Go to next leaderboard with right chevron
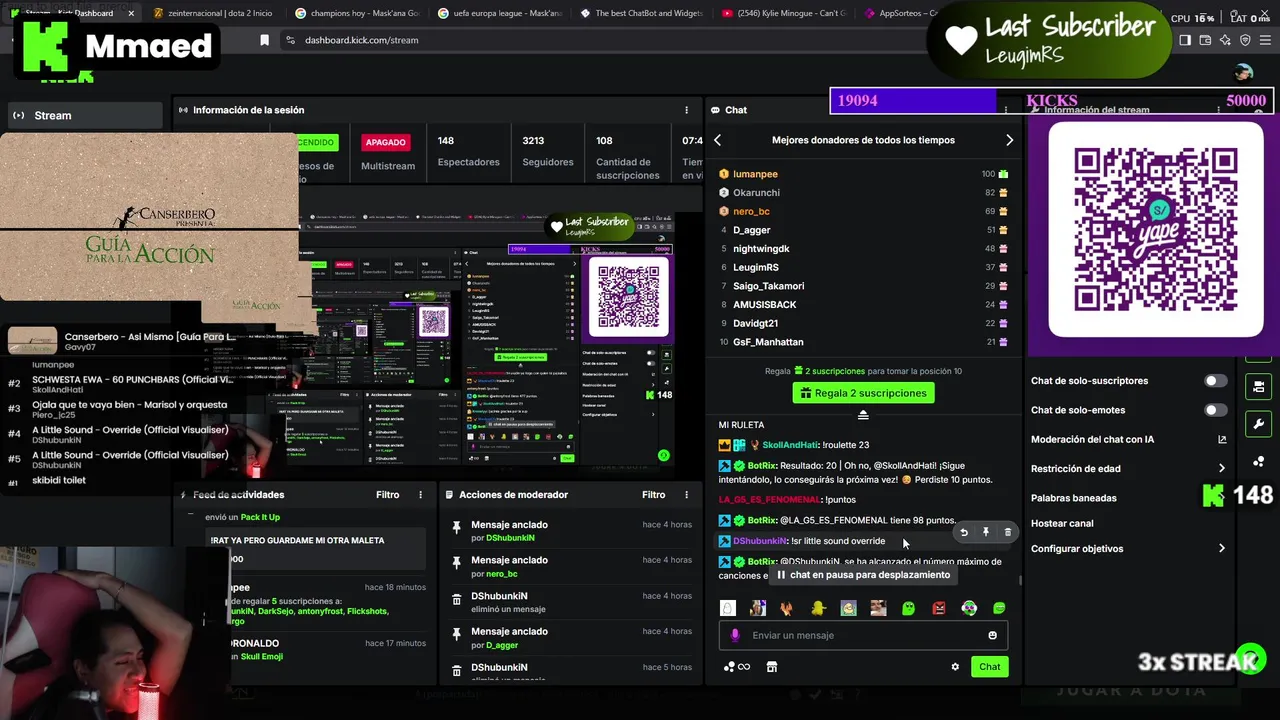Viewport: 1280px width, 720px height. pos(1009,141)
